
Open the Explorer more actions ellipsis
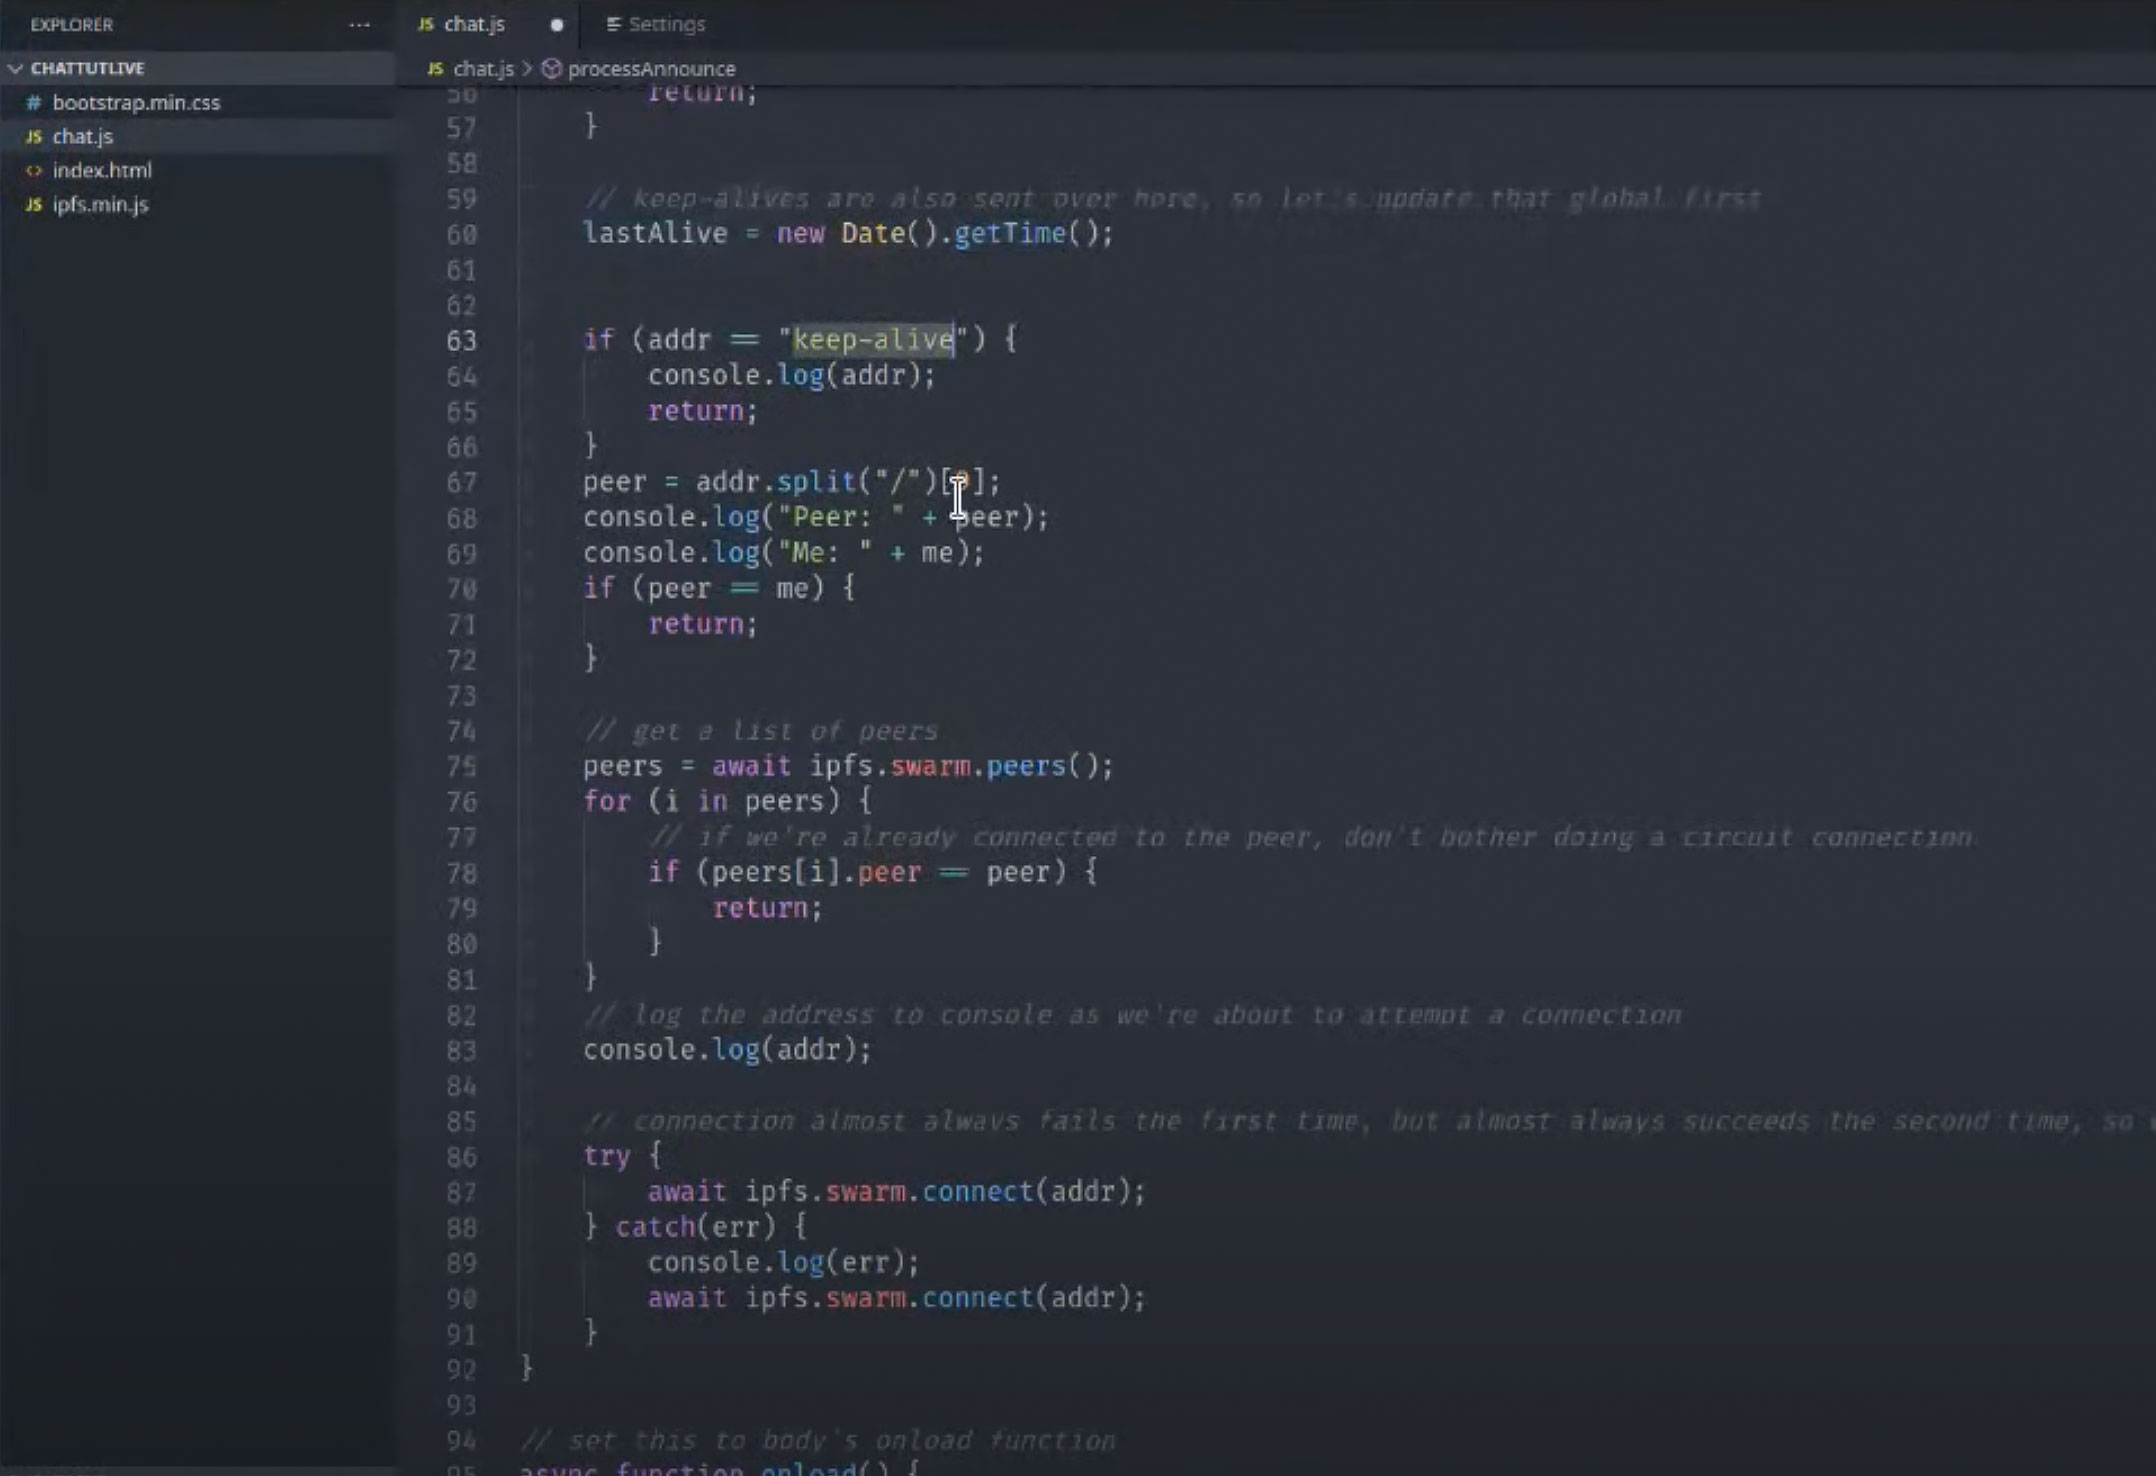pos(359,25)
